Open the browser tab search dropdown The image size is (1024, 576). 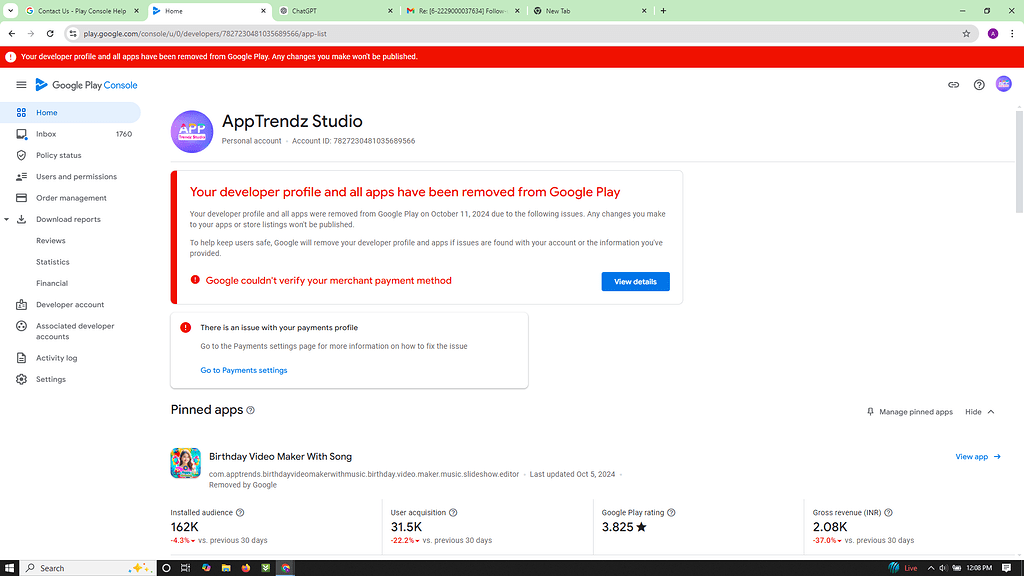pyautogui.click(x=10, y=11)
